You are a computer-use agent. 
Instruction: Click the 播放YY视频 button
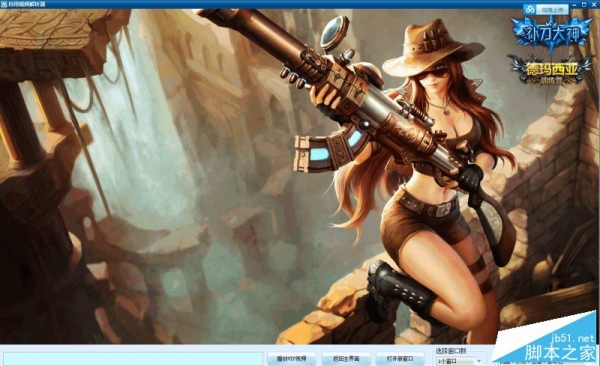click(292, 359)
